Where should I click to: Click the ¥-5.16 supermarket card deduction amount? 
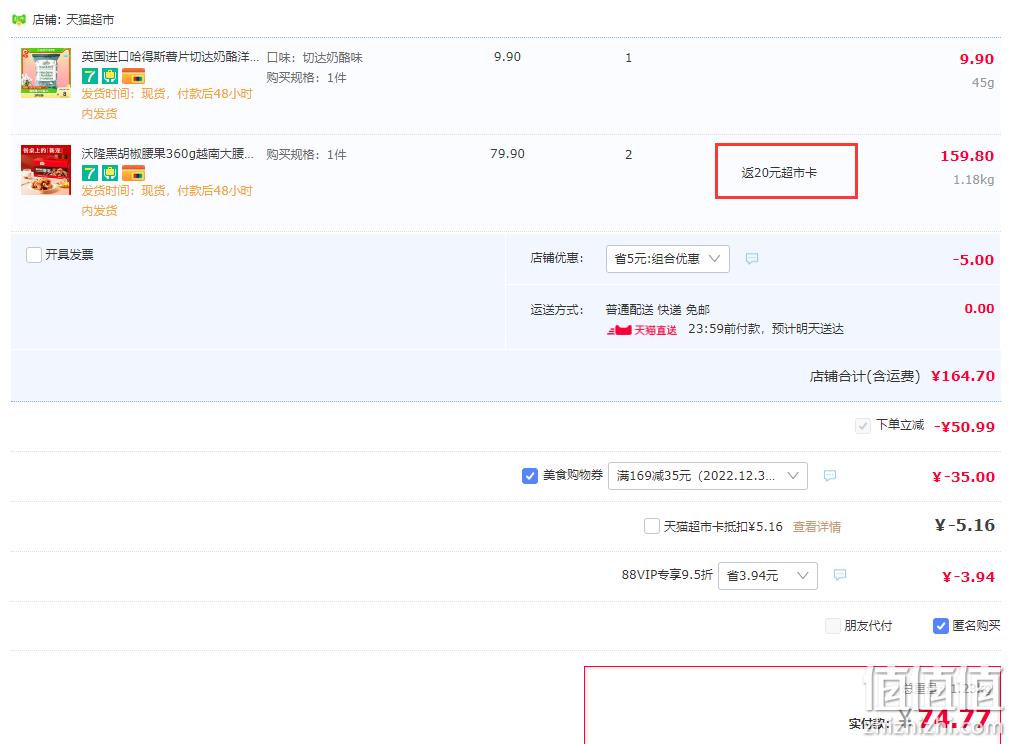(965, 525)
